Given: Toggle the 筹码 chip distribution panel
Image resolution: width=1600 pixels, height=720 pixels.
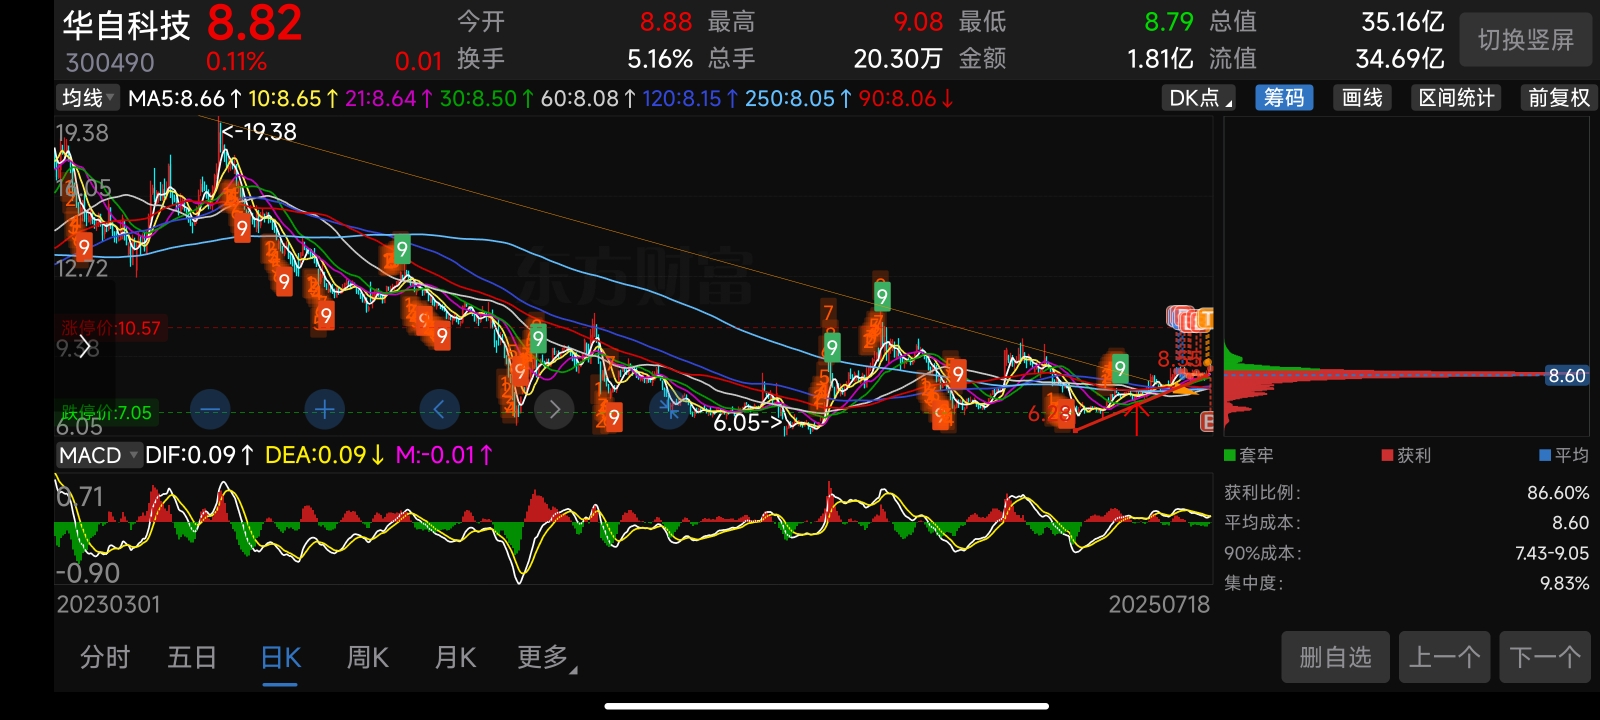Looking at the screenshot, I should (x=1284, y=98).
